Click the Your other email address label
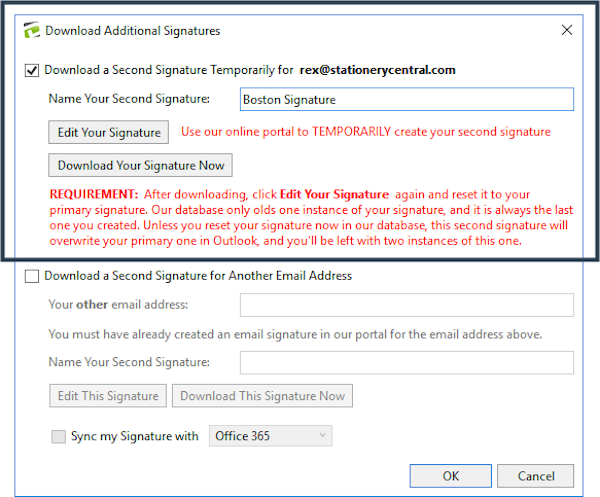600x497 pixels. pyautogui.click(x=118, y=305)
